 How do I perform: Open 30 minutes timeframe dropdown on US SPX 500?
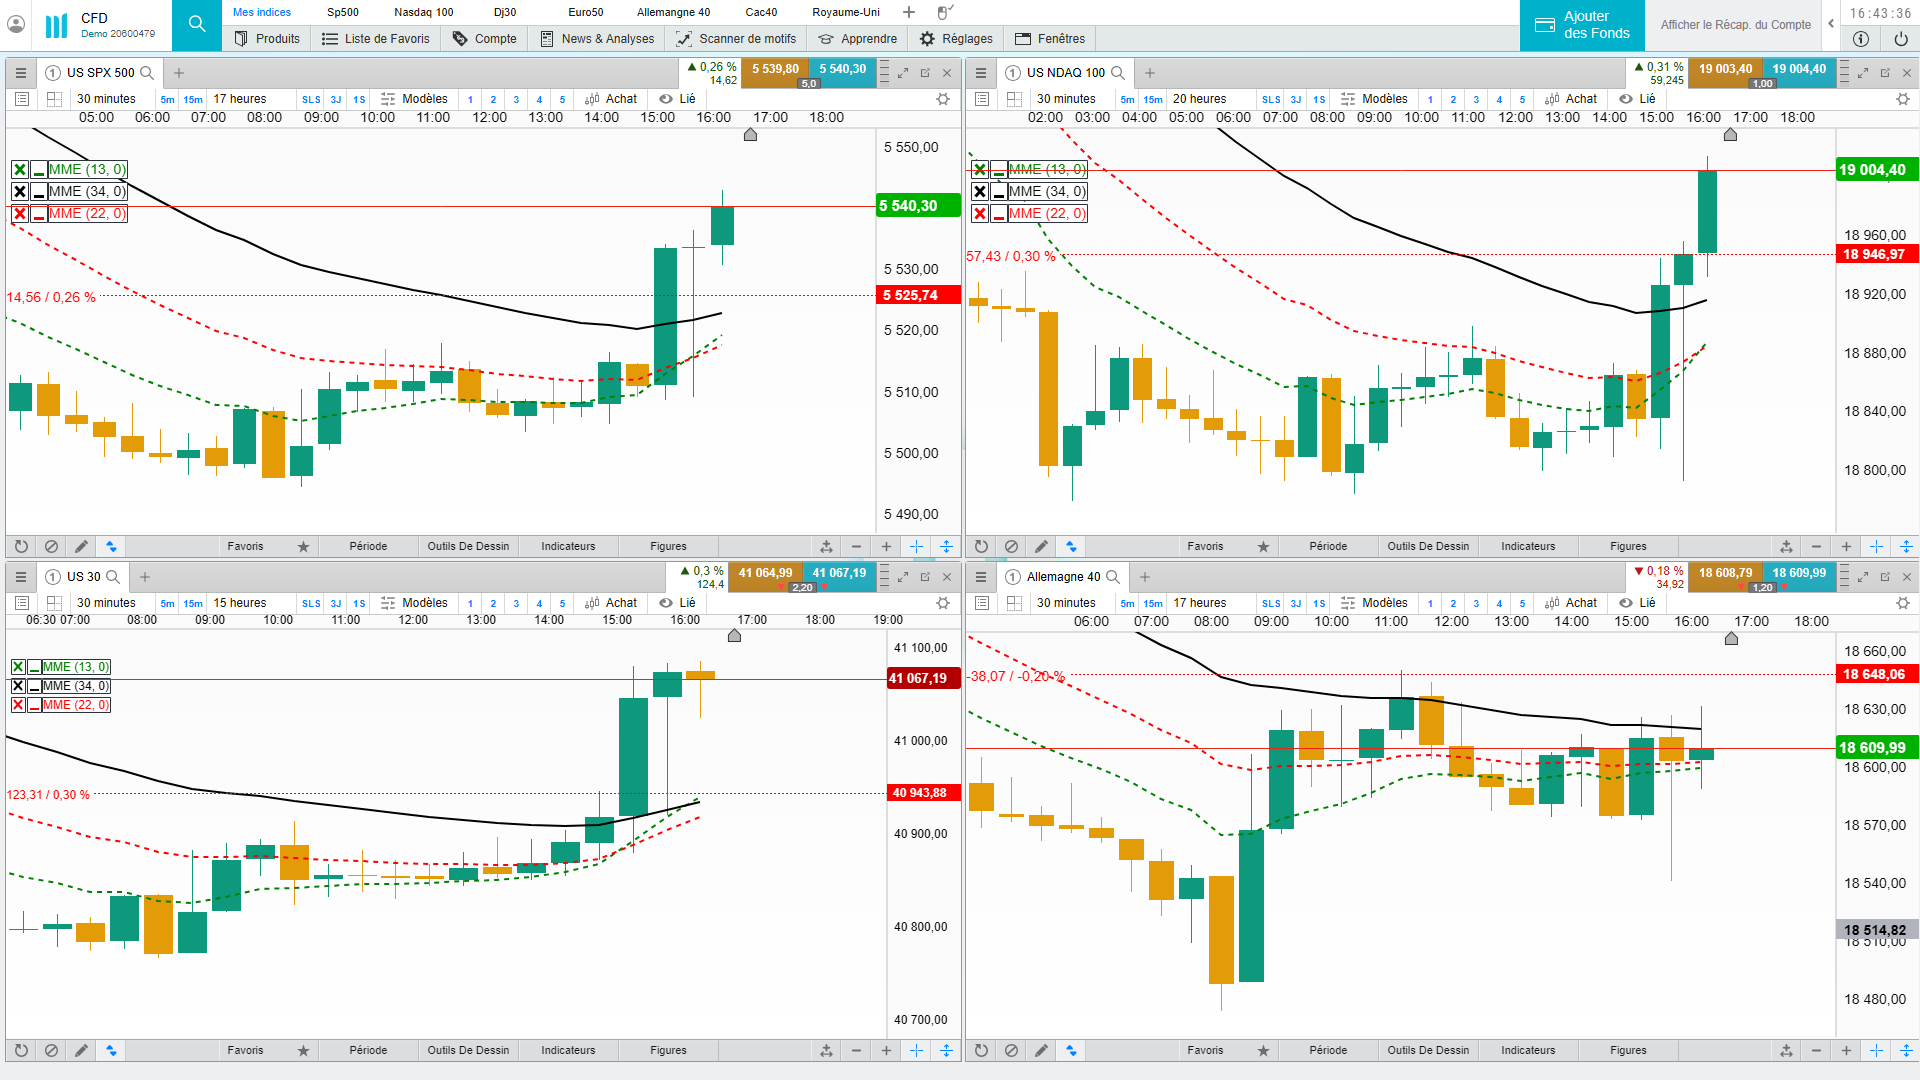[106, 99]
